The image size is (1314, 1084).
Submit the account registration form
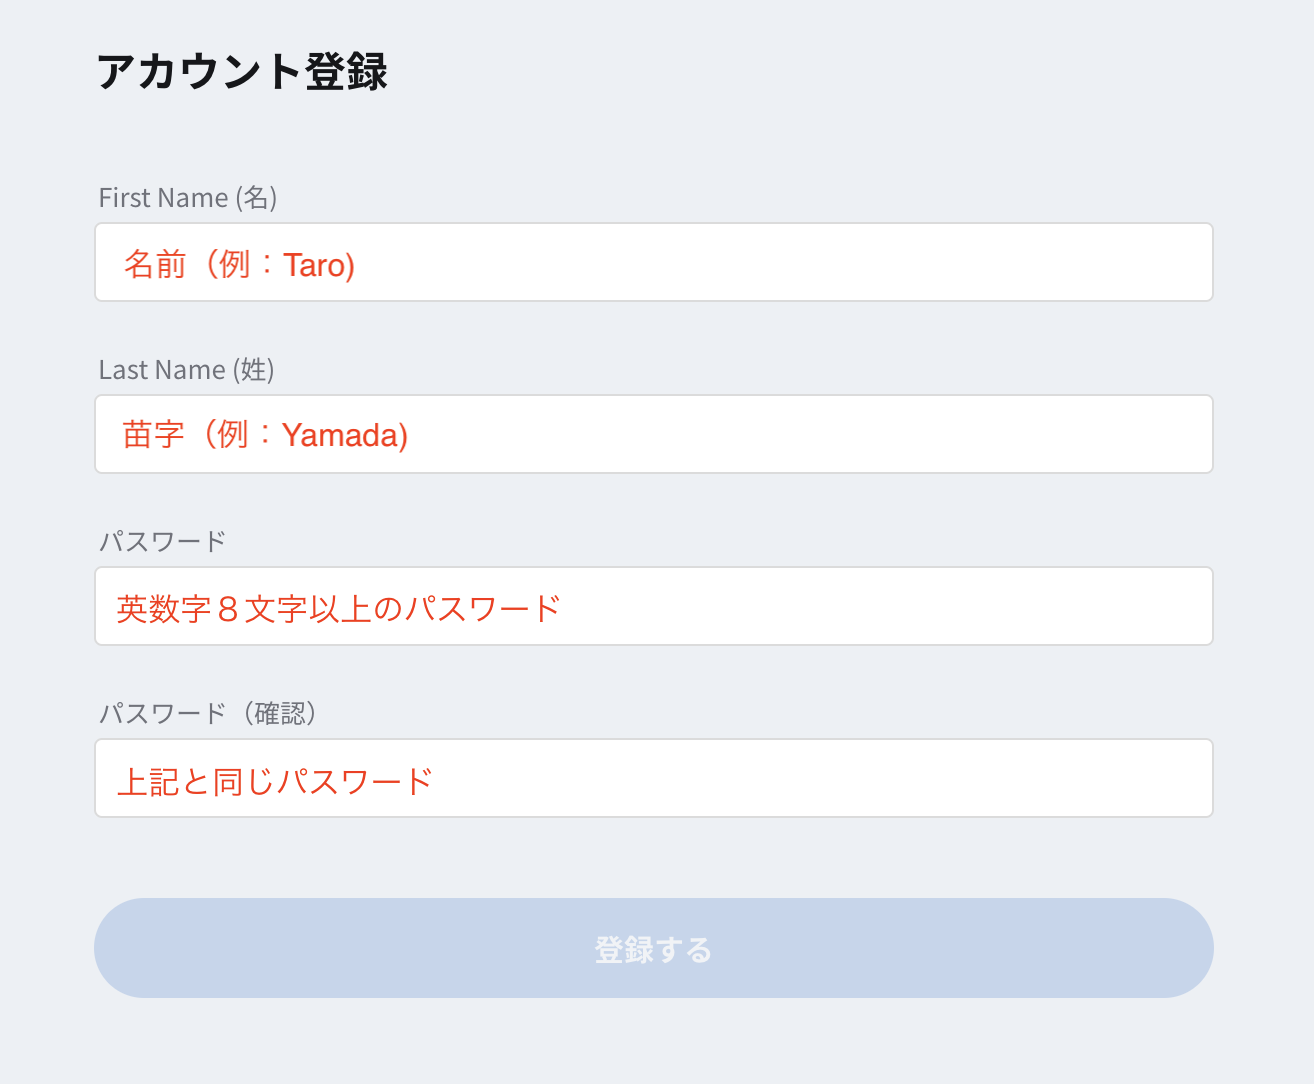pyautogui.click(x=654, y=948)
